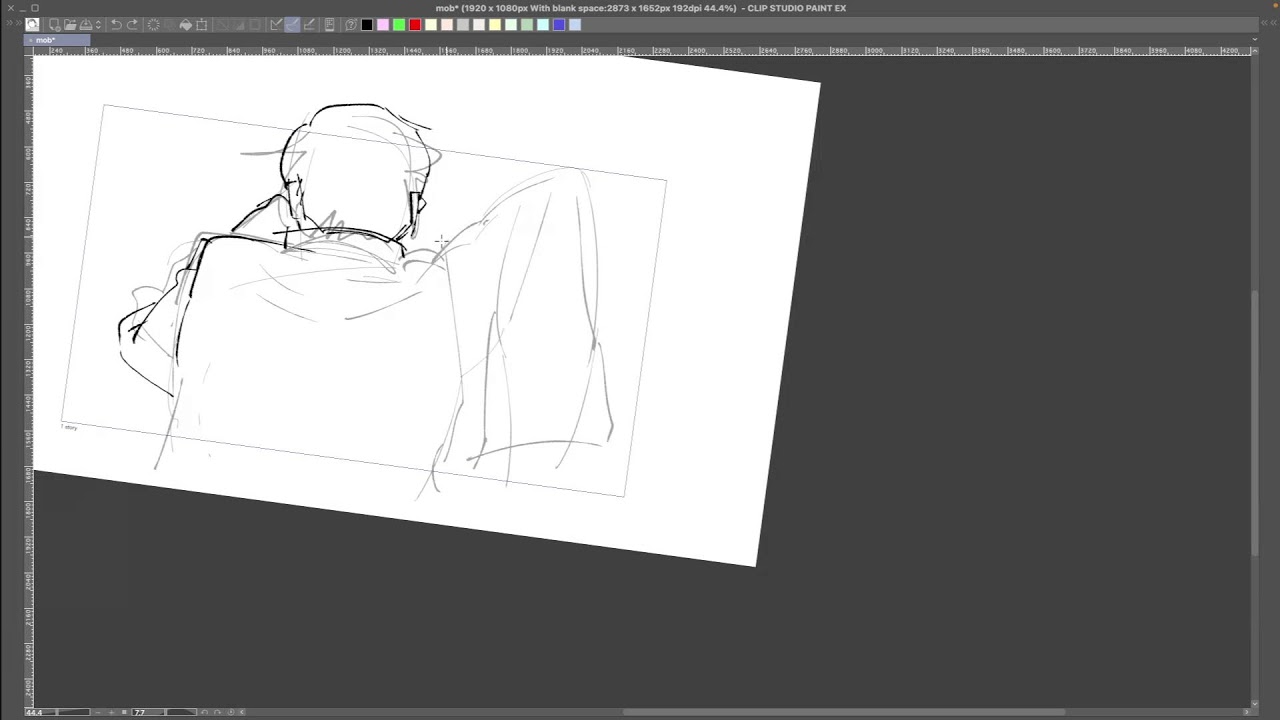Image resolution: width=1280 pixels, height=720 pixels.
Task: Save the document with Save icon
Action: (86, 24)
